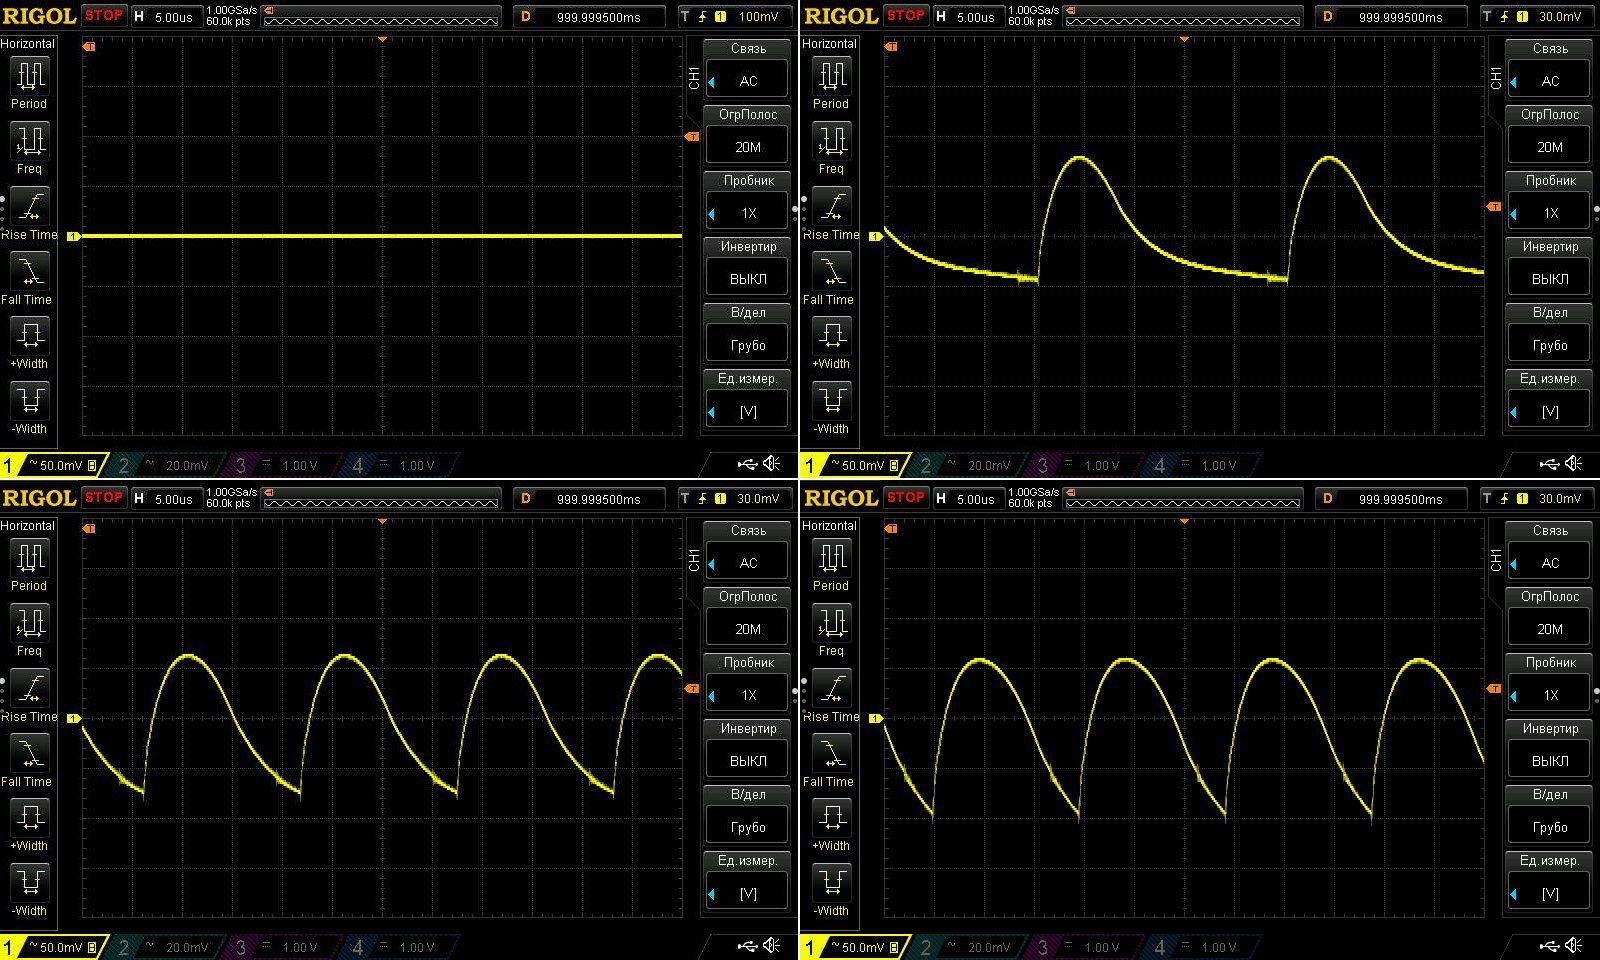Click the USB icon in the bottom-right scope
This screenshot has height=960, width=1600.
1549,945
